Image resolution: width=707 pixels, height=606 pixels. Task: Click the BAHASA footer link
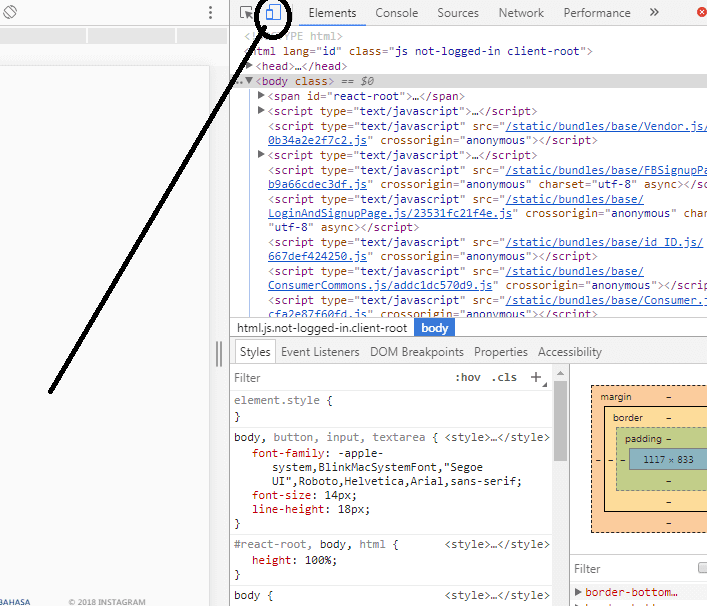(15, 602)
